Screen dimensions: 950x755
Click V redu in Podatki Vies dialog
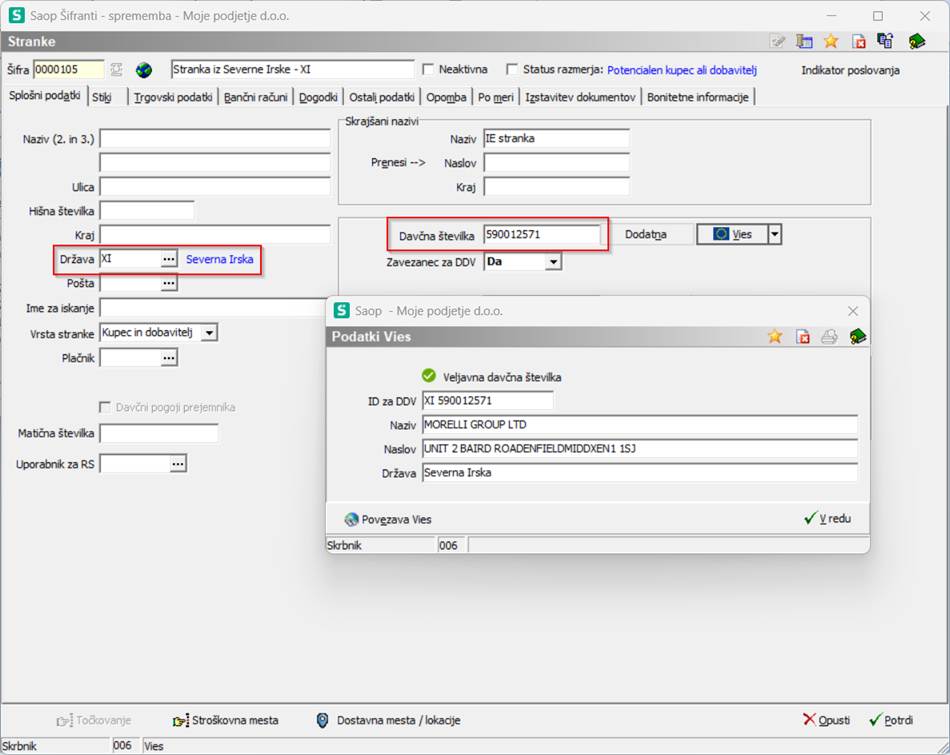[x=828, y=519]
